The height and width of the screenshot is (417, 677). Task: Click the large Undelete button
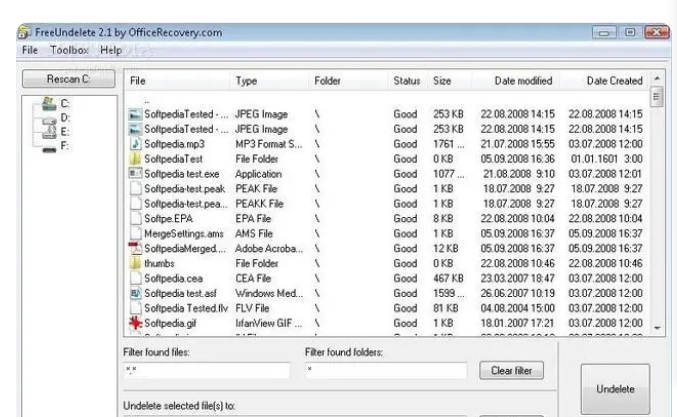(x=615, y=389)
